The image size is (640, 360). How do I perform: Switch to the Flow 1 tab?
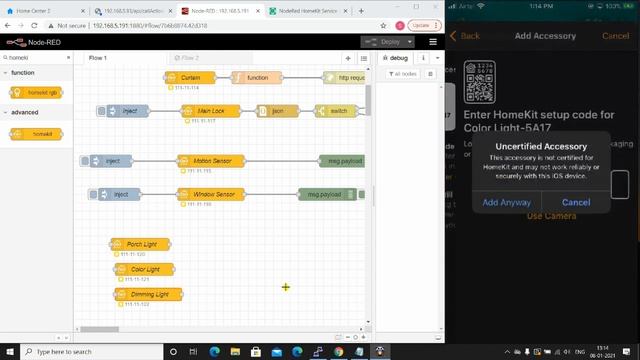[98, 58]
